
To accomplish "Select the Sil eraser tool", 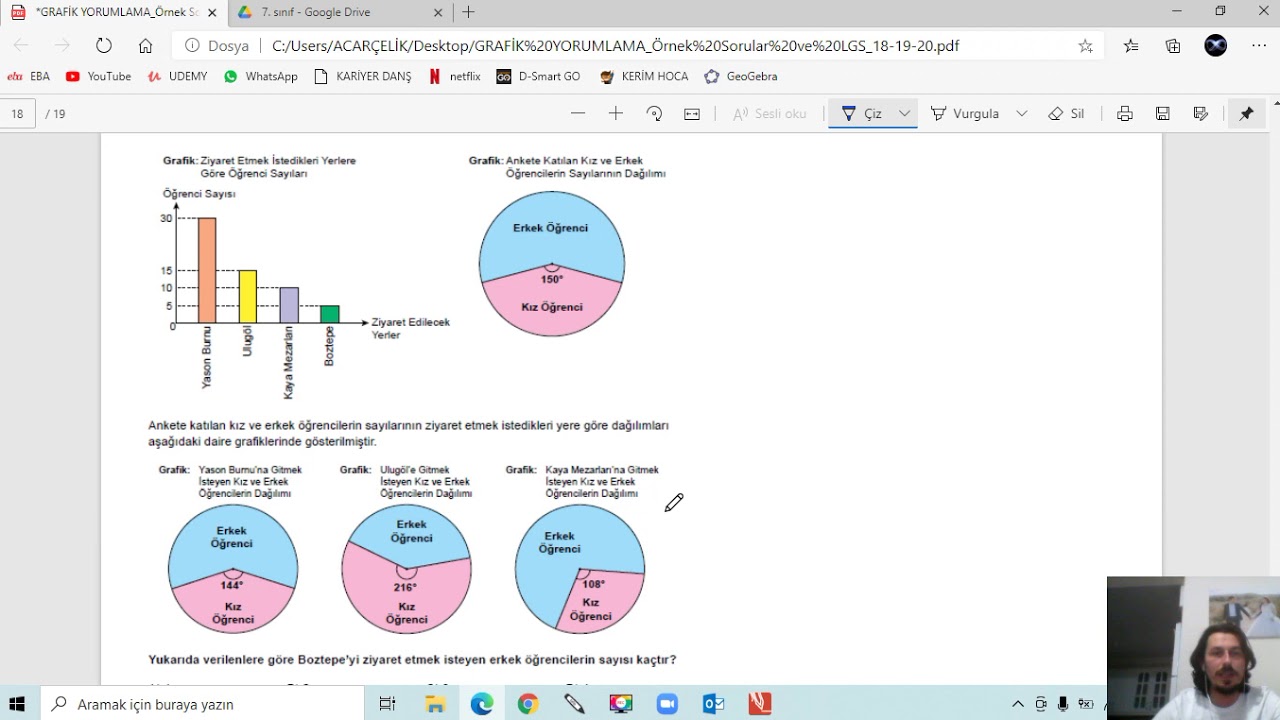I will tap(1066, 114).
